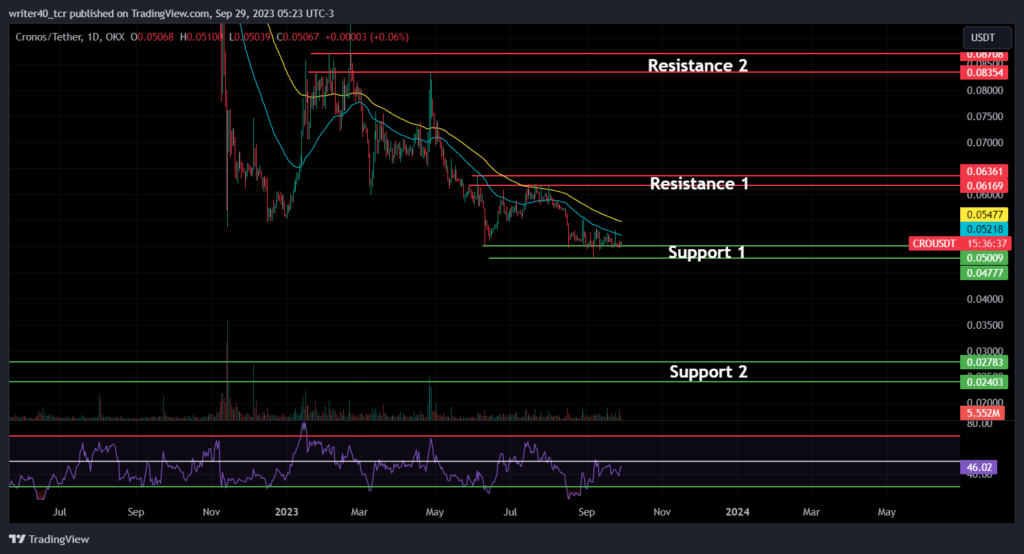The height and width of the screenshot is (554, 1024).
Task: Click the 0.08354 red price label
Action: 984,73
